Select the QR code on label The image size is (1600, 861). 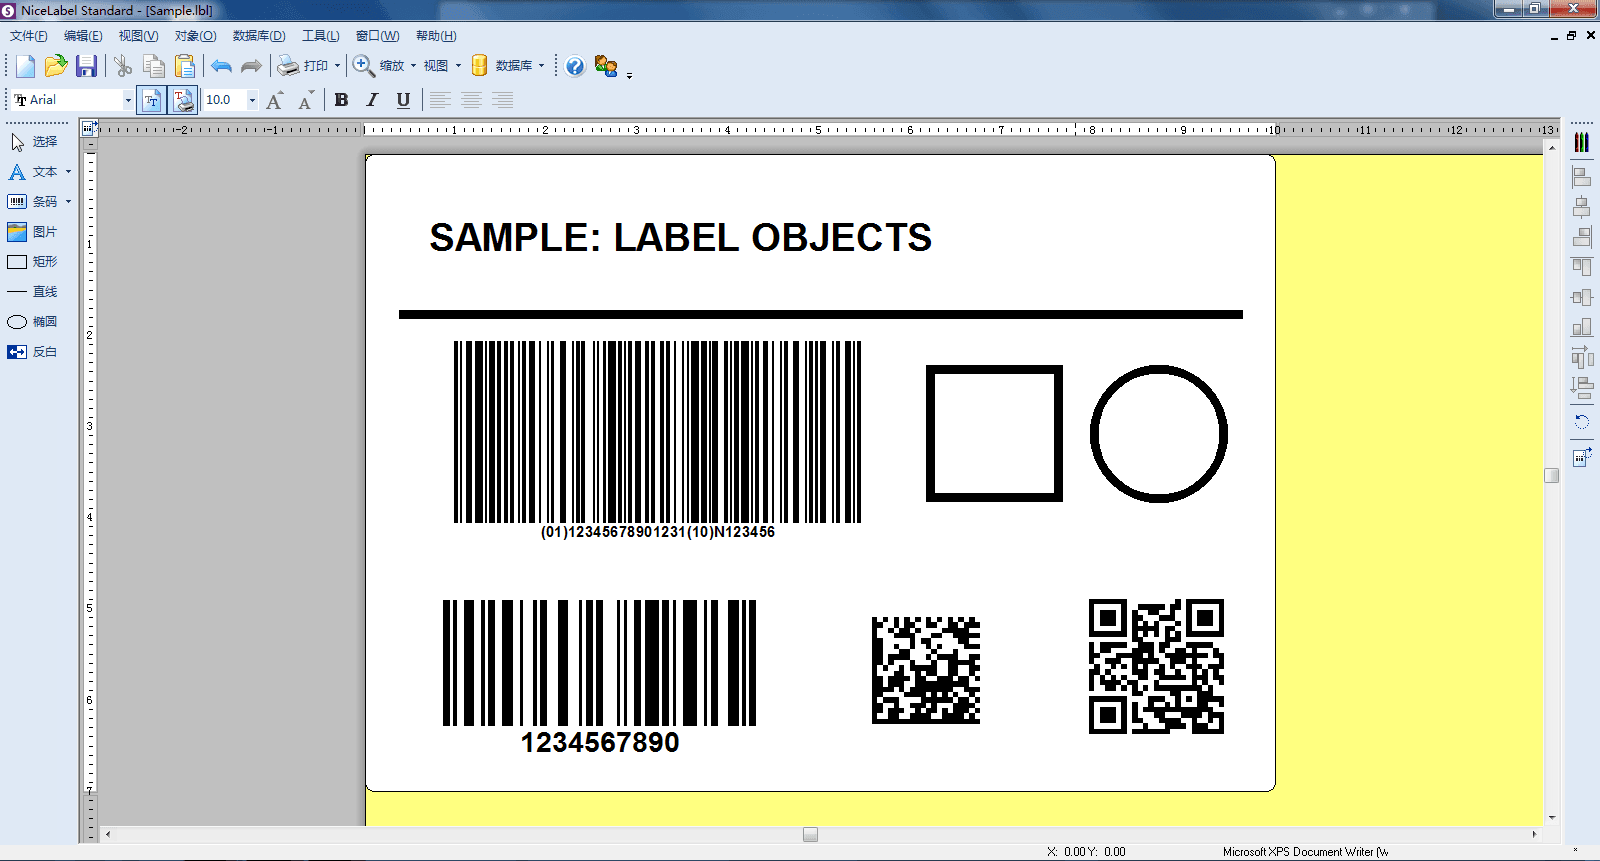(x=1156, y=667)
